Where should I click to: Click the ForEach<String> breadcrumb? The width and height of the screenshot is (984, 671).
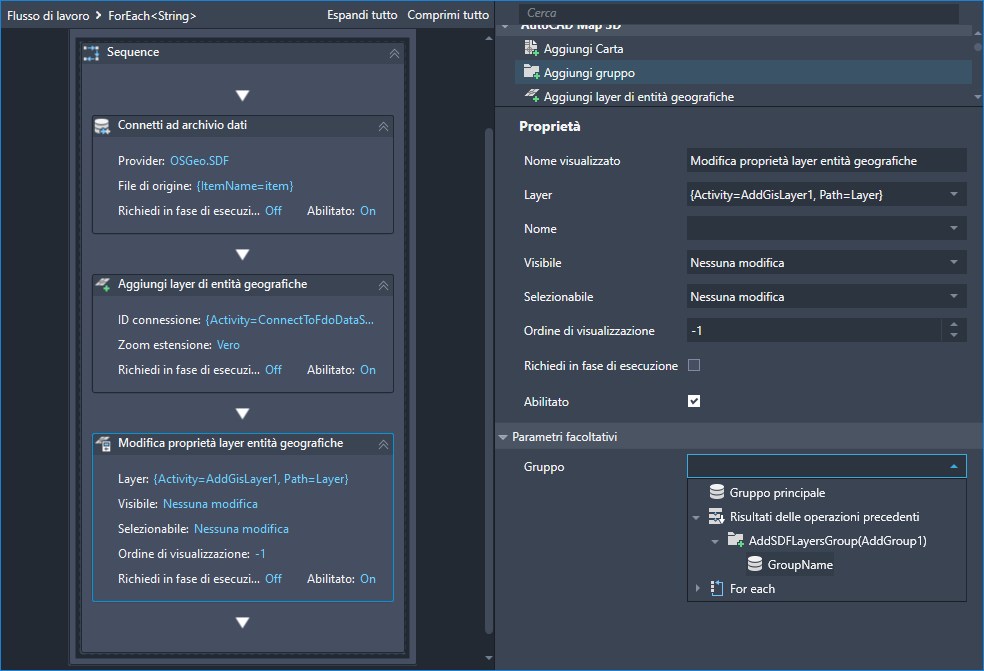tap(152, 16)
